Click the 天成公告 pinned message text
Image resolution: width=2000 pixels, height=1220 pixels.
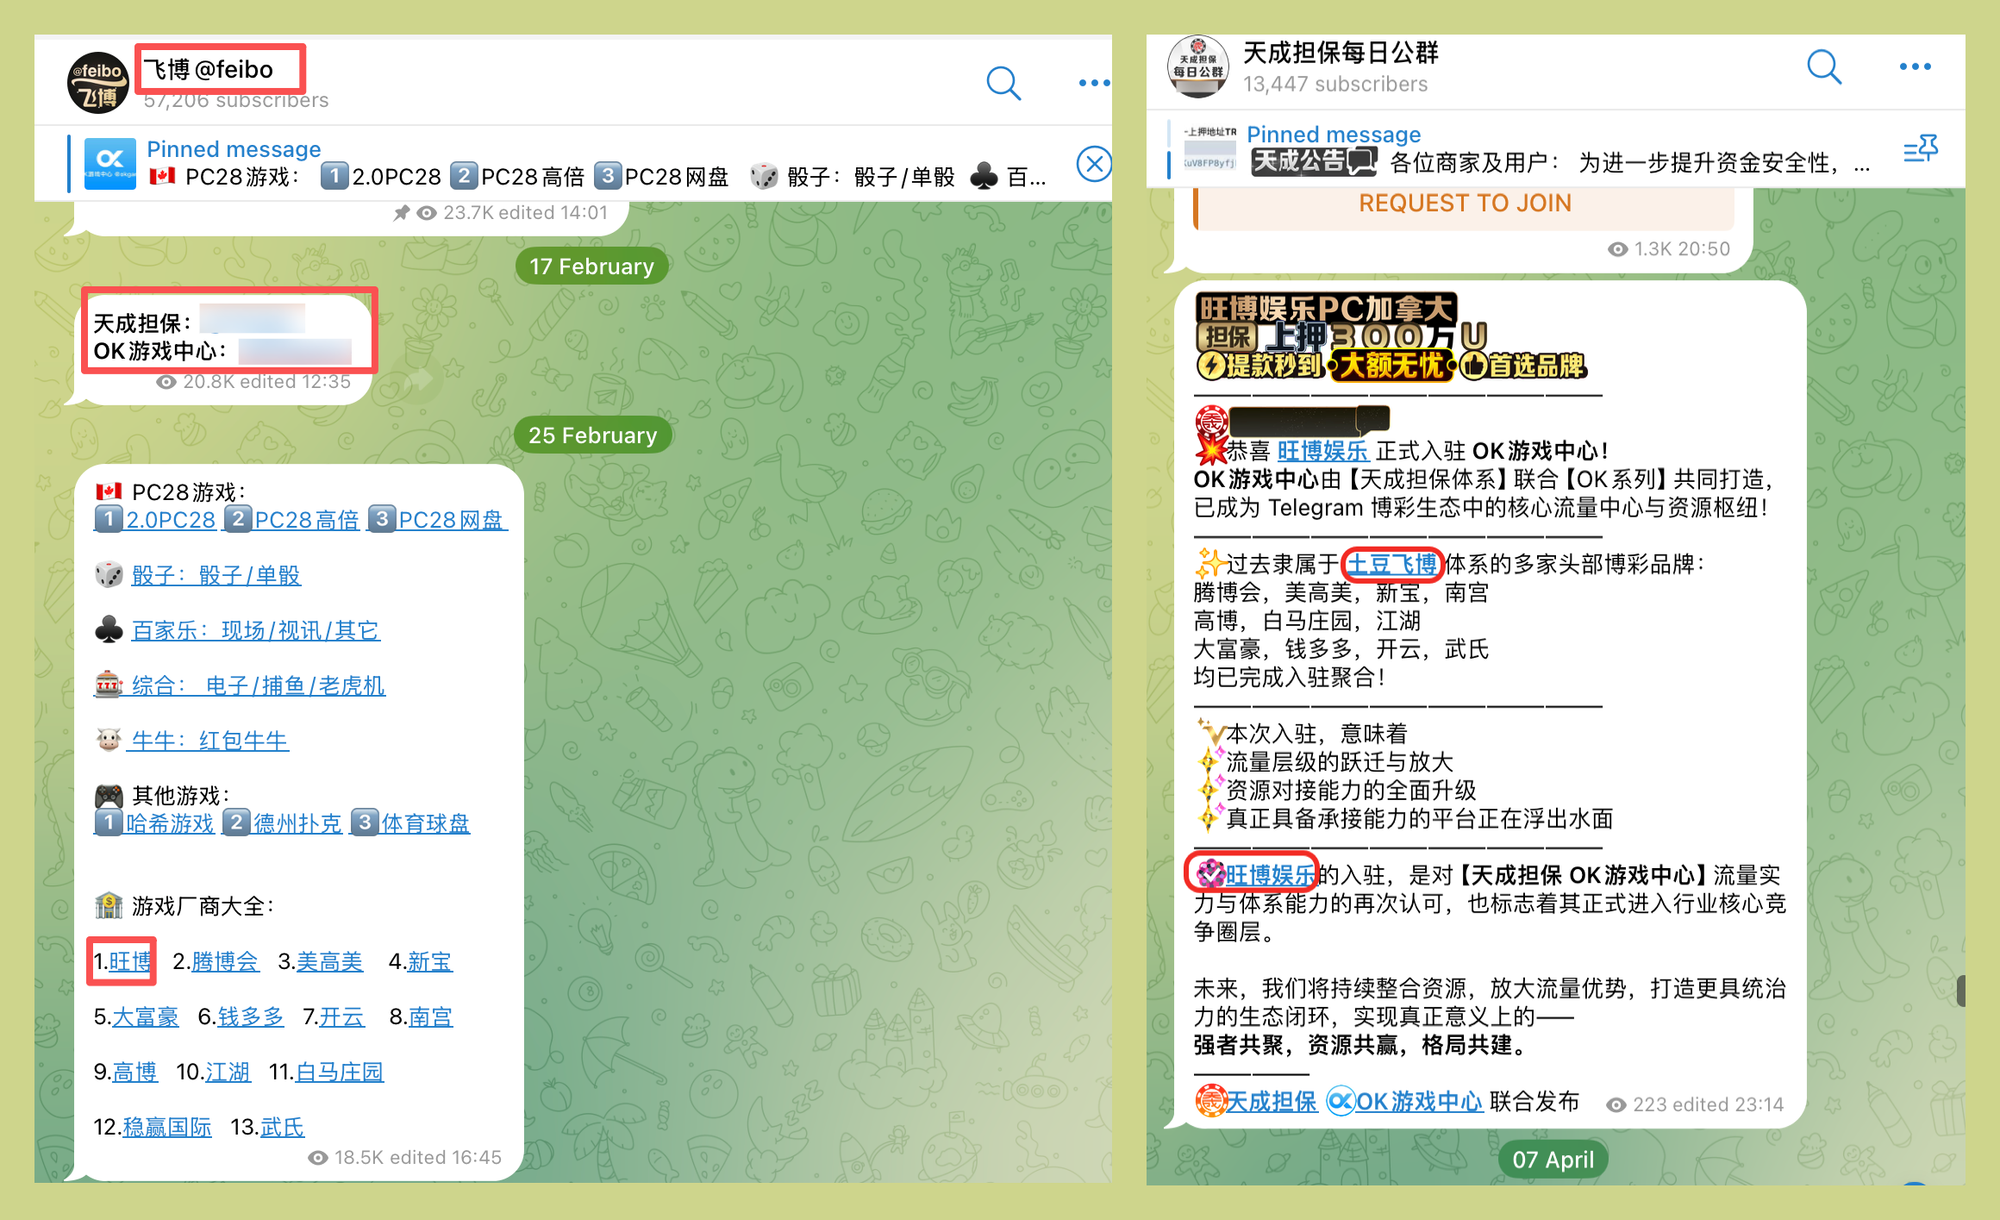[x=1312, y=162]
